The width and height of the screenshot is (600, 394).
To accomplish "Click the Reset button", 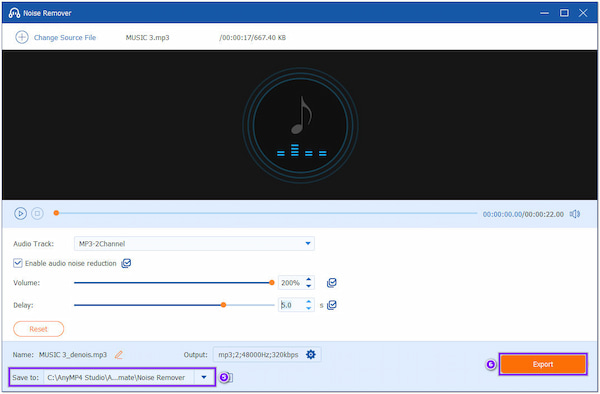I will tap(39, 329).
